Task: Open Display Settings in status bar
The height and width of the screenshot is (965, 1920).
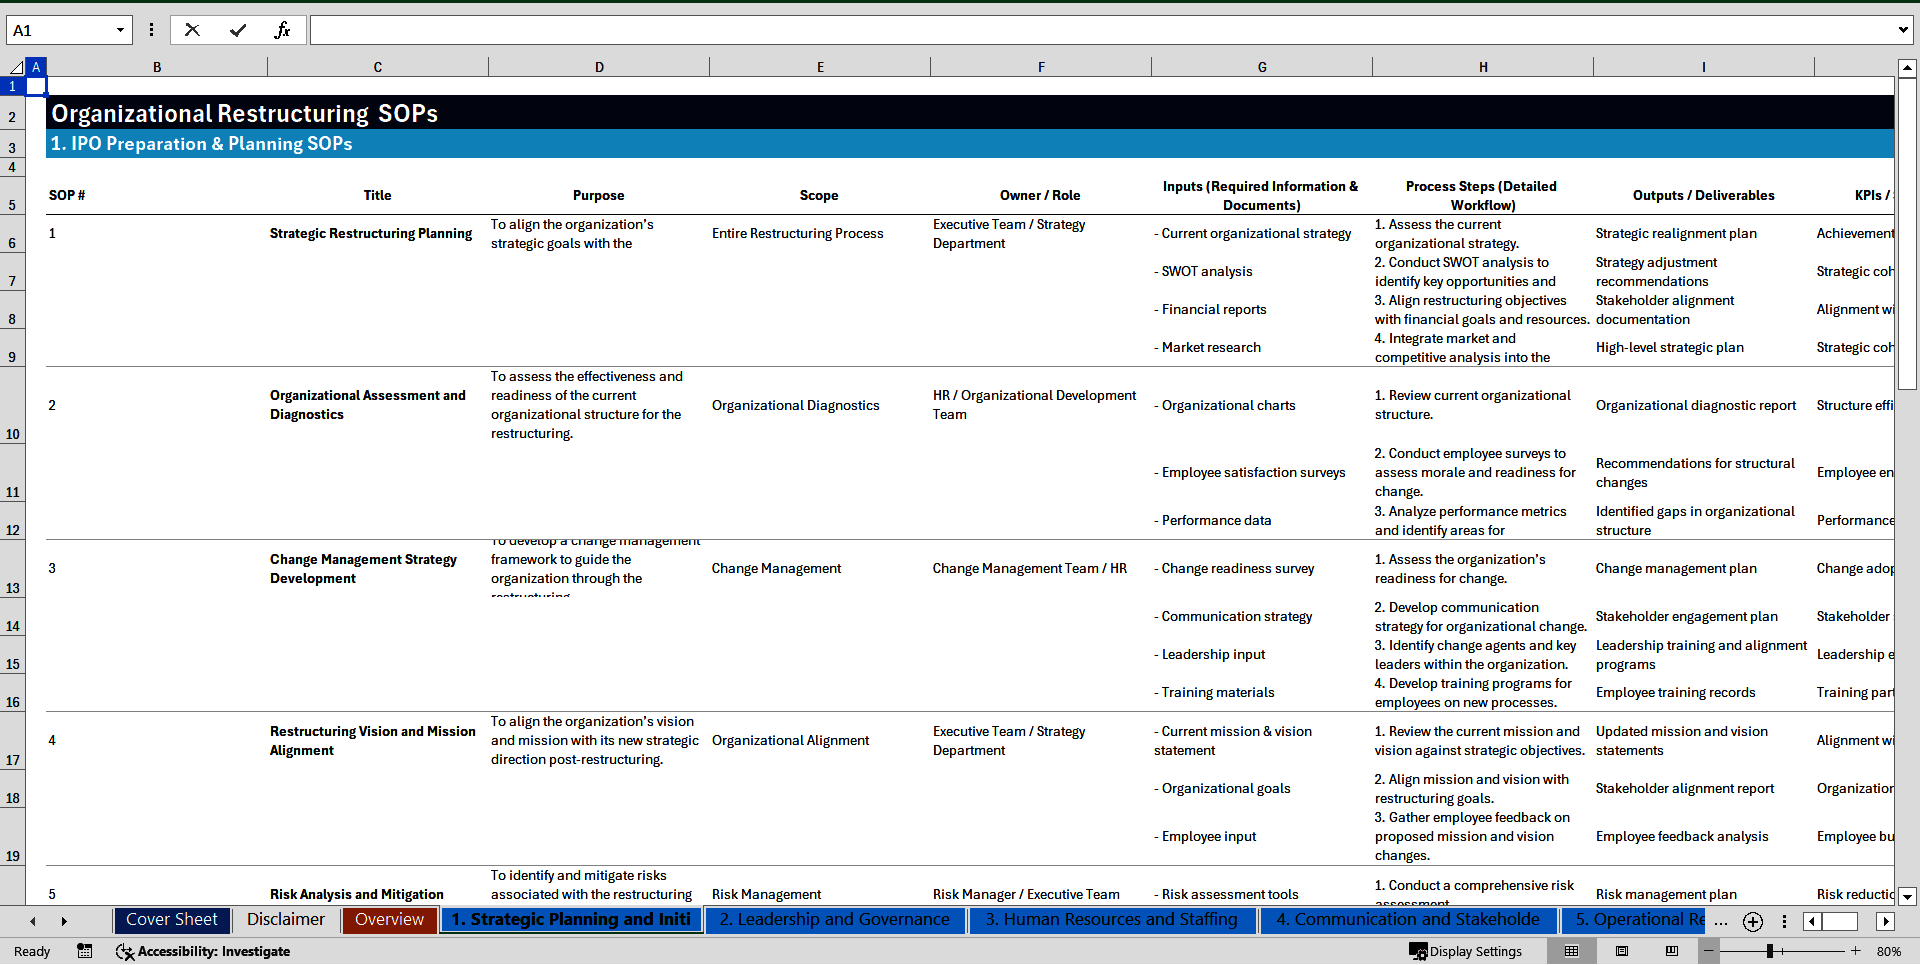Action: coord(1466,951)
